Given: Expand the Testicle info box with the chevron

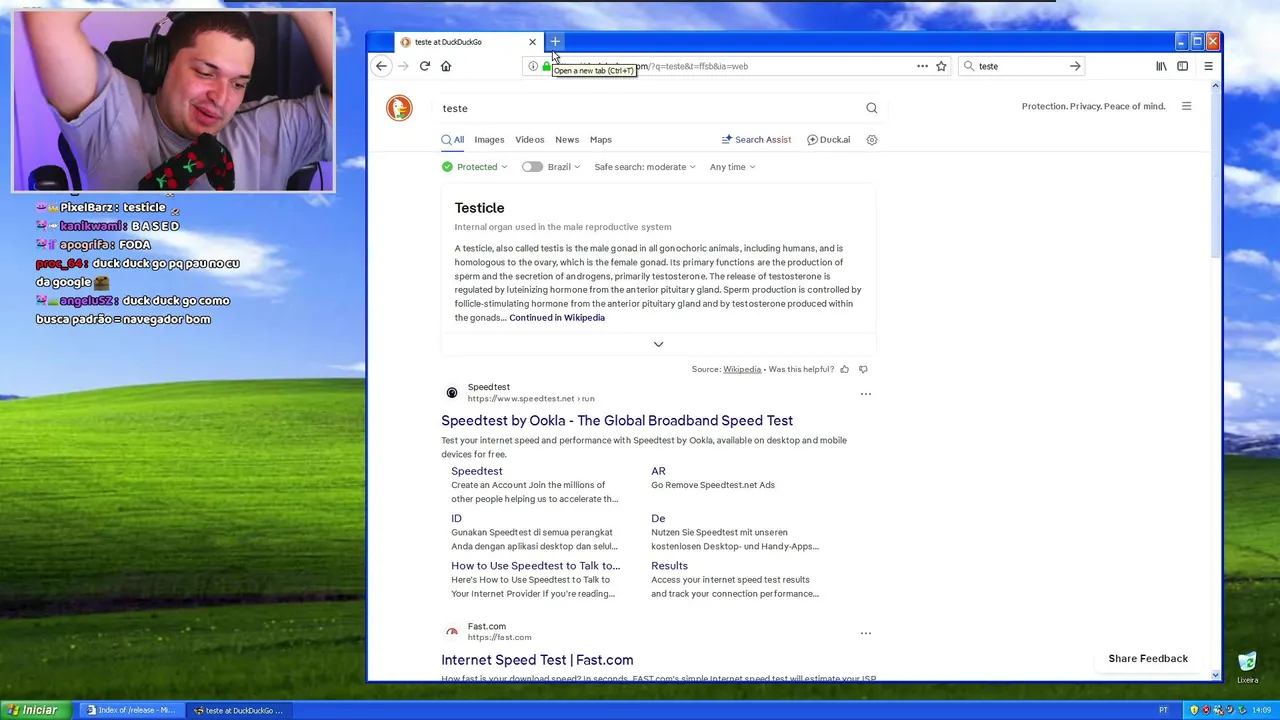Looking at the screenshot, I should coord(658,344).
